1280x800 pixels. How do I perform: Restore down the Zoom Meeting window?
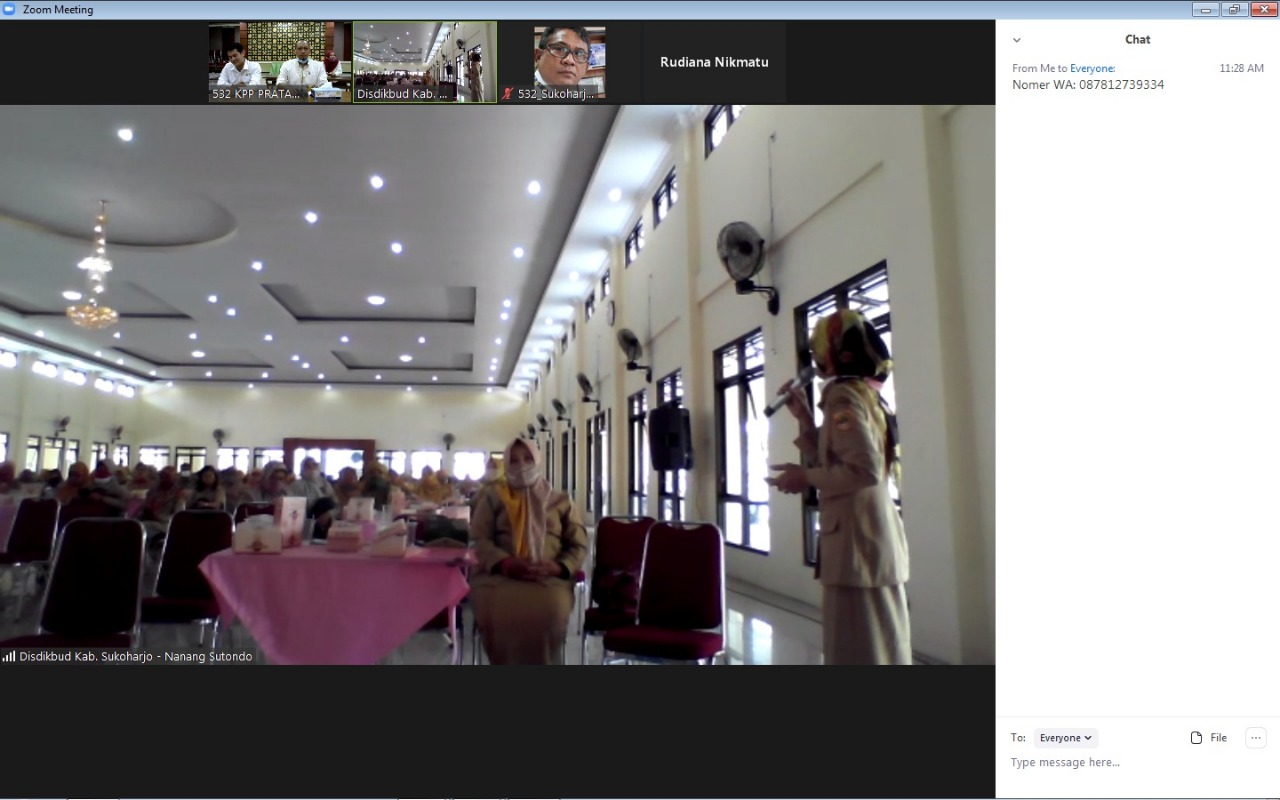point(1234,9)
